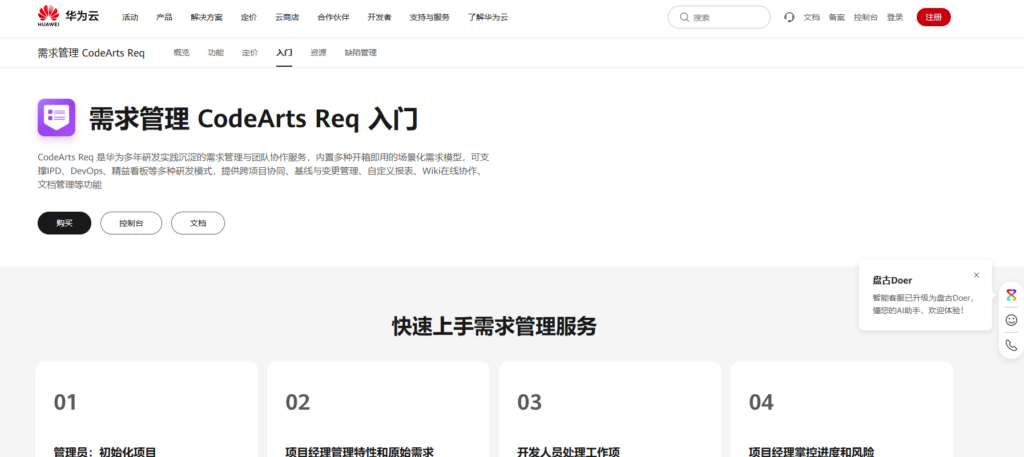Click the search input field
Image resolution: width=1024 pixels, height=457 pixels.
tap(726, 17)
